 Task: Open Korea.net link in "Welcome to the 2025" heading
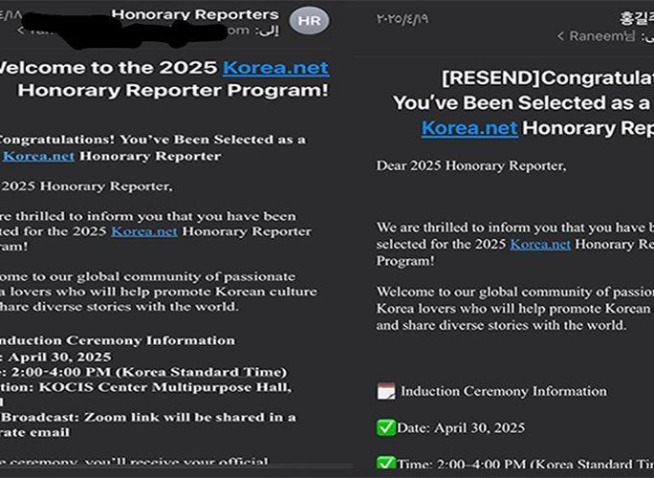[x=276, y=68]
